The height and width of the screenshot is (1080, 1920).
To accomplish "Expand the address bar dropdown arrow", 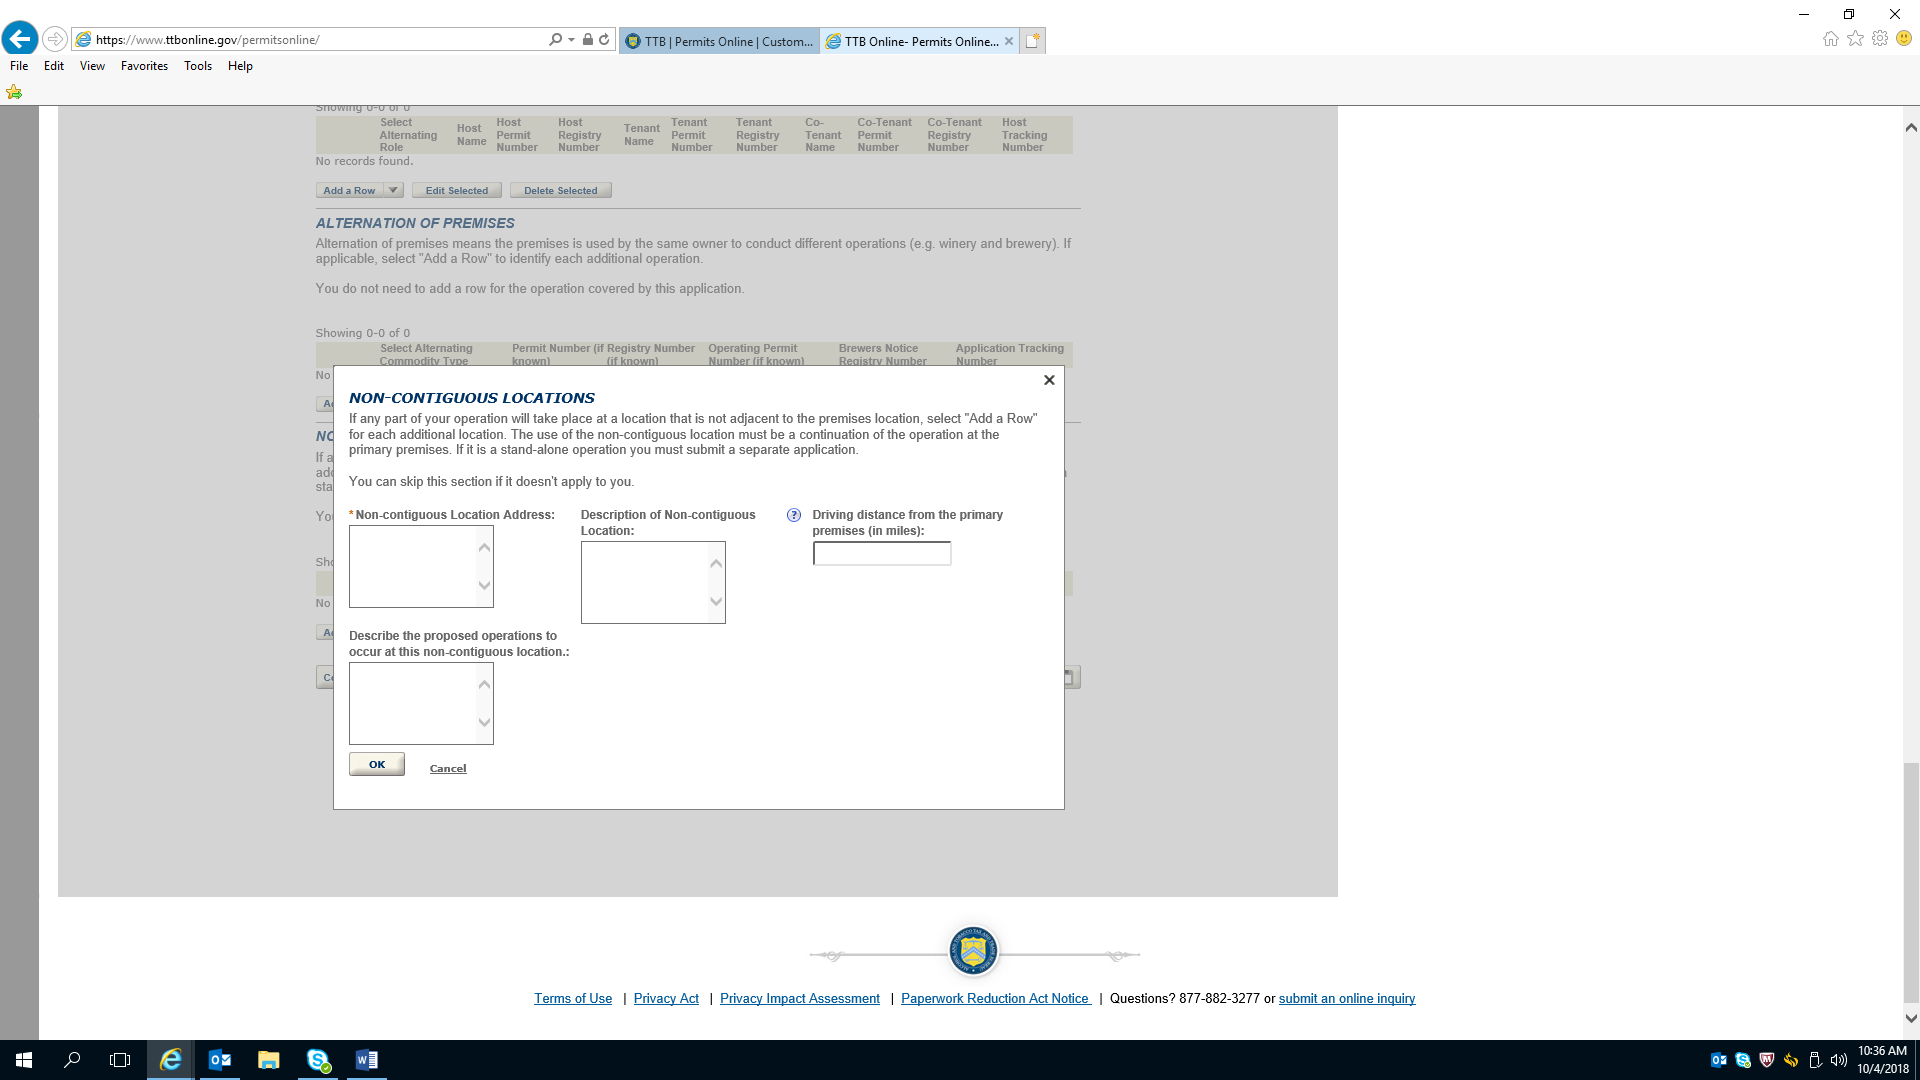I will [x=571, y=40].
